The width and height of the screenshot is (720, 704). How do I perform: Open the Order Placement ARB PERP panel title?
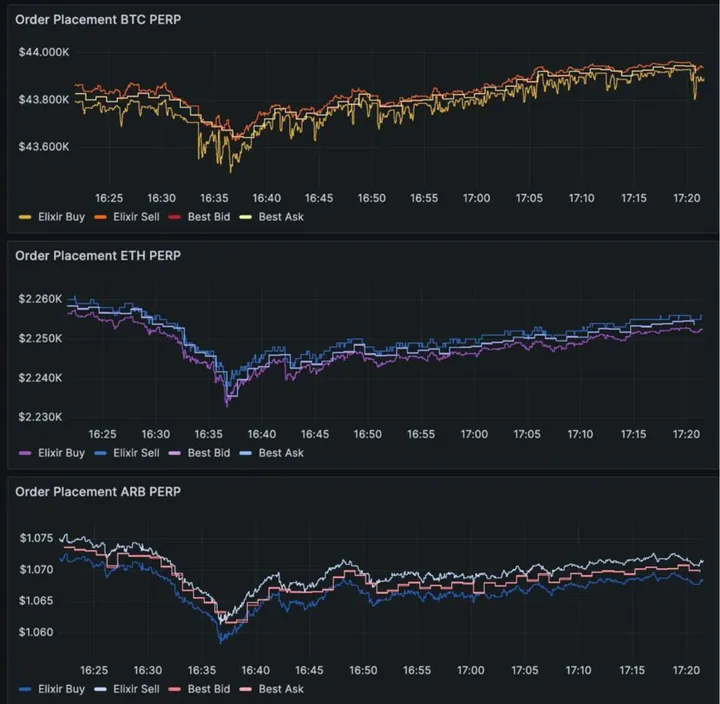[98, 492]
